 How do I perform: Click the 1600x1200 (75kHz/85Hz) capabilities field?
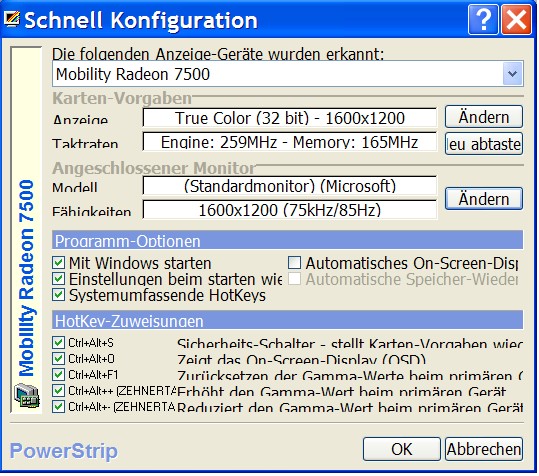pos(290,210)
